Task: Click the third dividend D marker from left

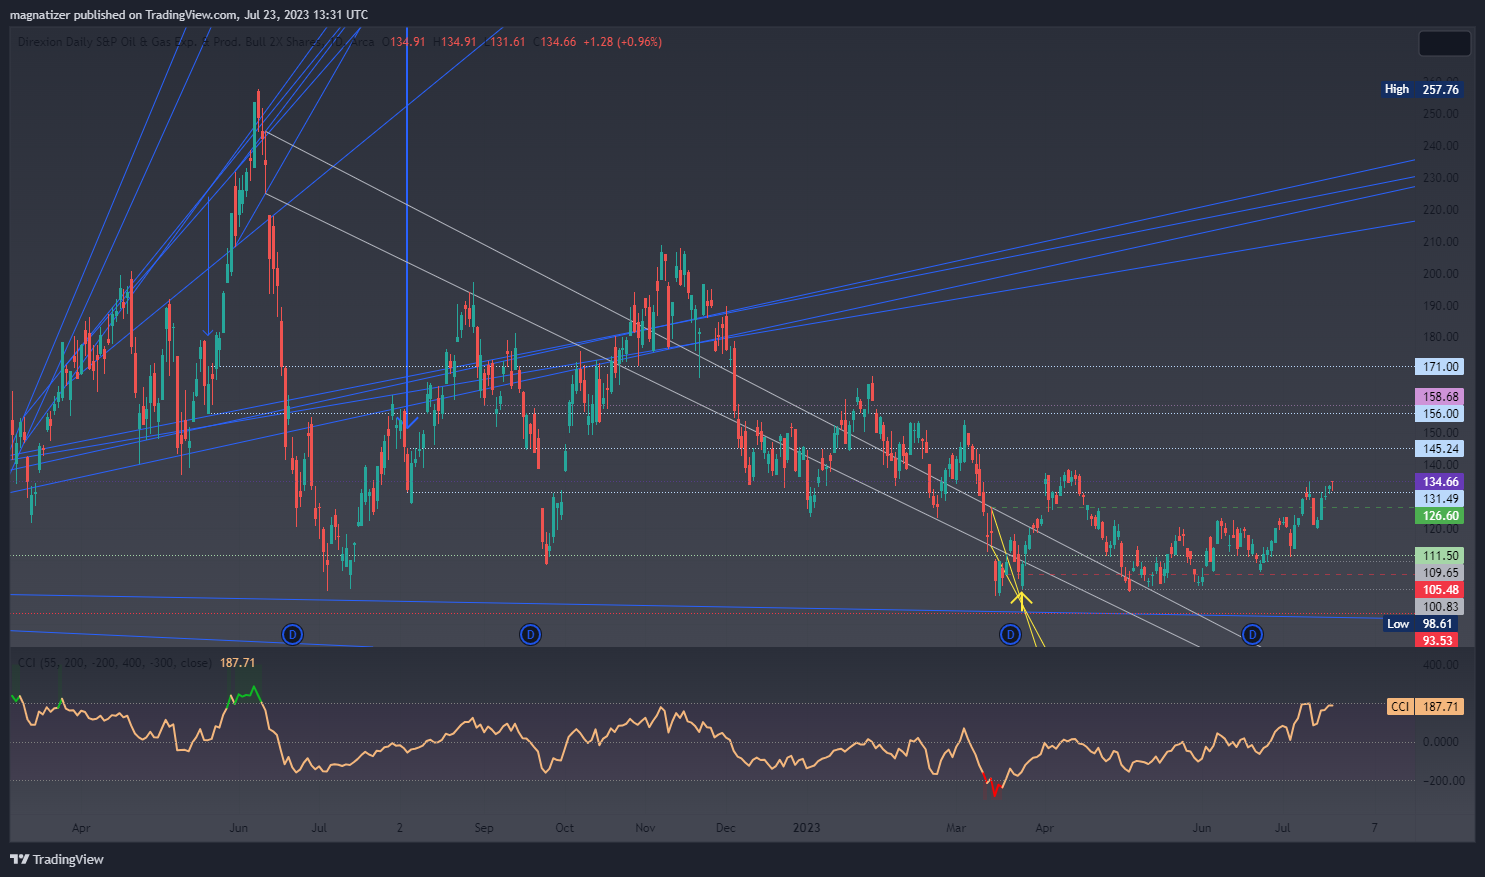Action: coord(1010,634)
